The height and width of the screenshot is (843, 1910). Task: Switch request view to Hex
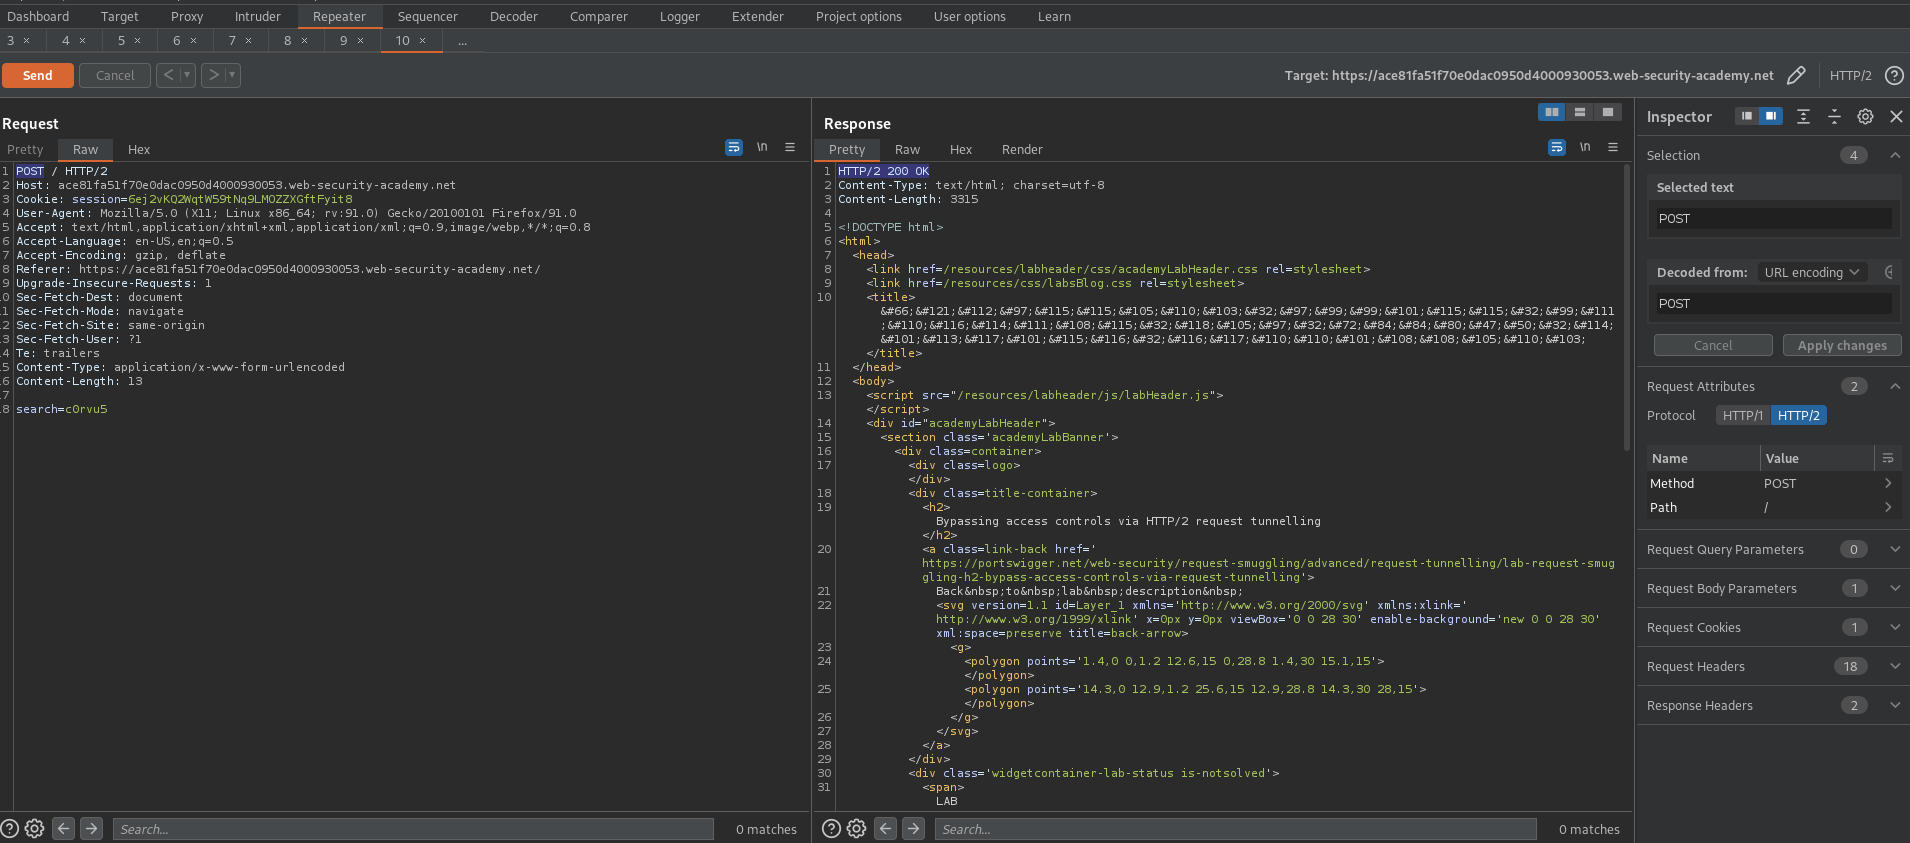pyautogui.click(x=139, y=149)
